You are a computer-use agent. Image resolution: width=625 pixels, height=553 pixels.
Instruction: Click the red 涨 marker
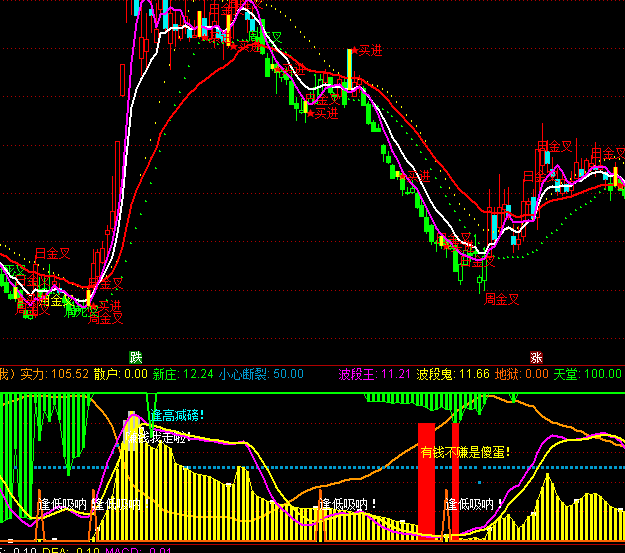(x=536, y=357)
